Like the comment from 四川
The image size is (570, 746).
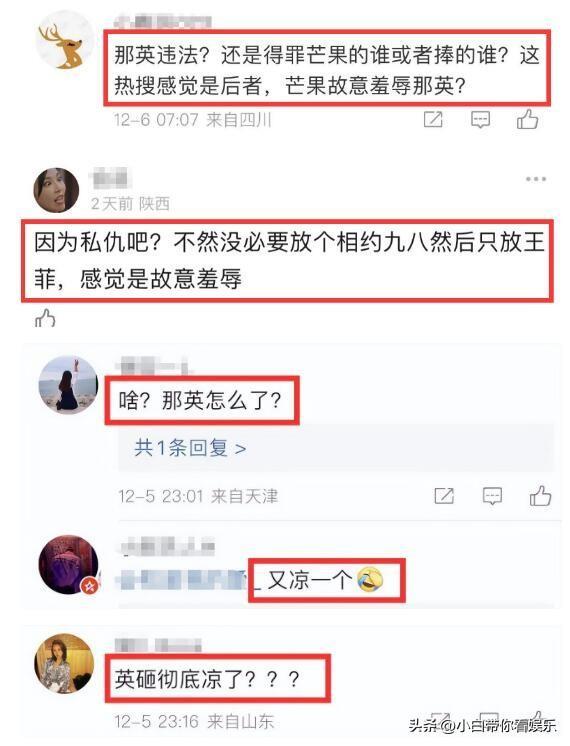[527, 119]
